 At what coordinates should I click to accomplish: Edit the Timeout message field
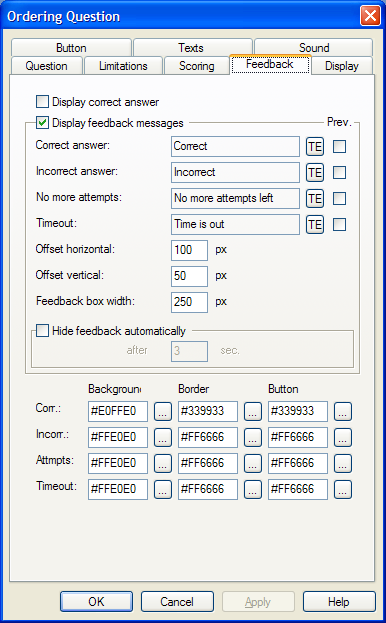pos(235,224)
